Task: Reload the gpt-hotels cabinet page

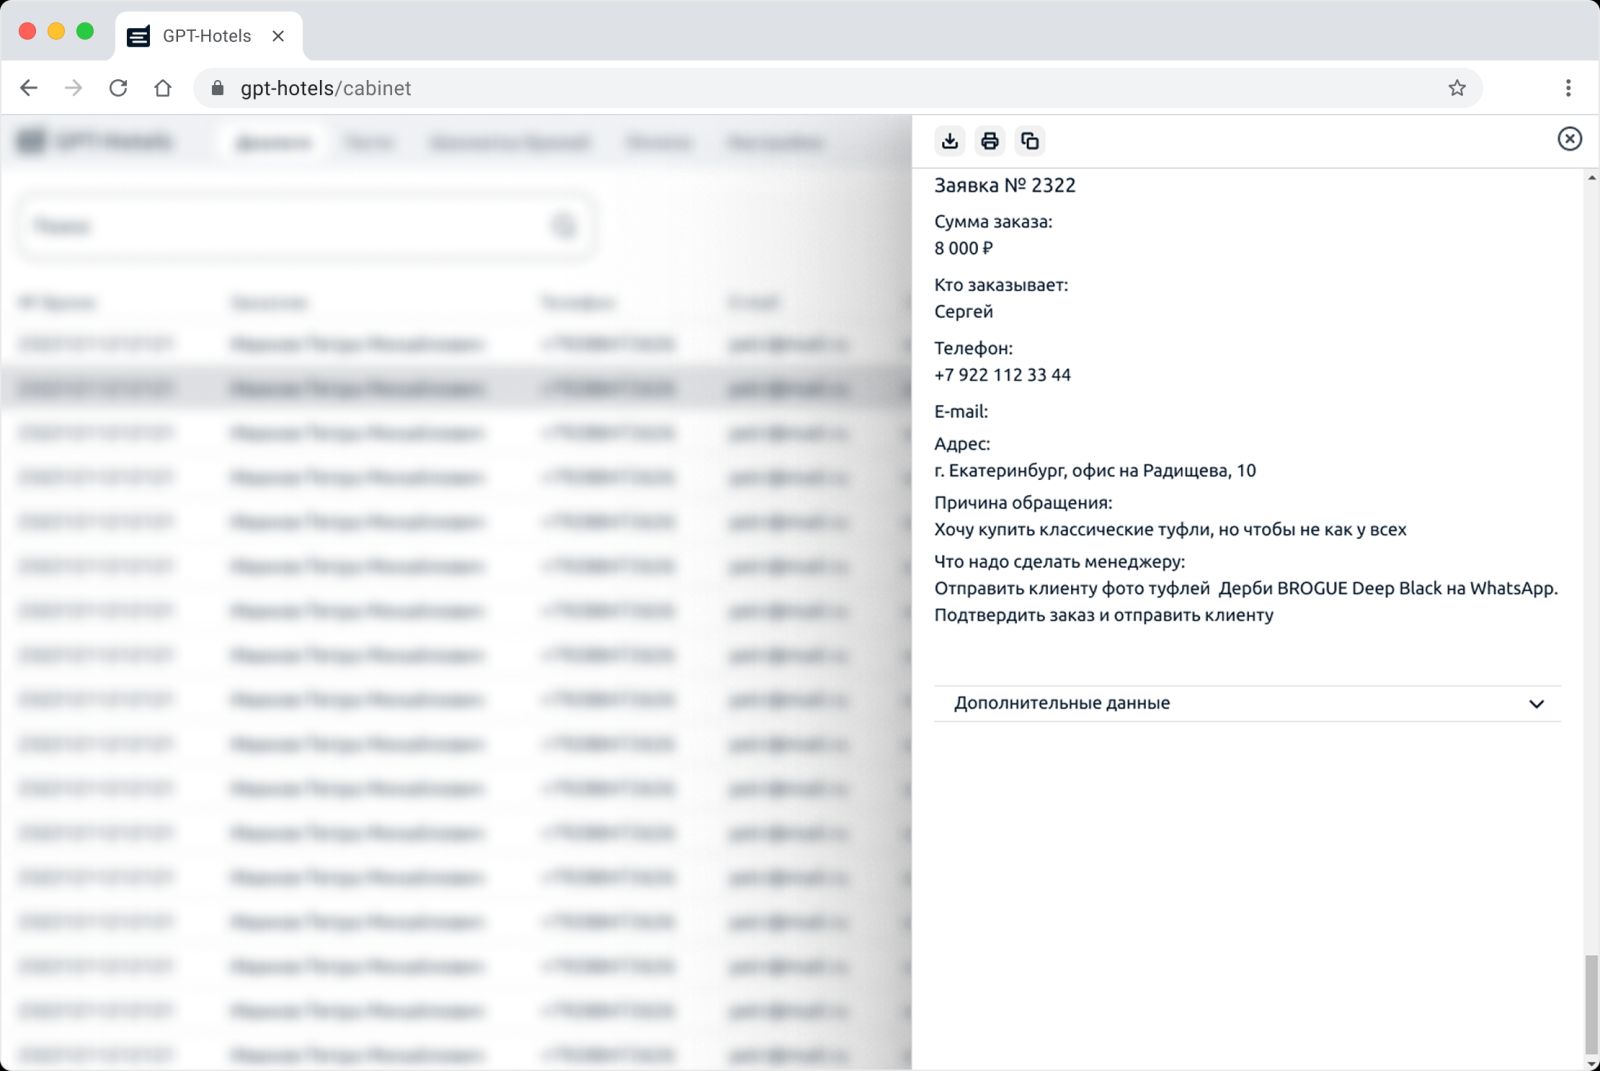Action: tap(118, 88)
